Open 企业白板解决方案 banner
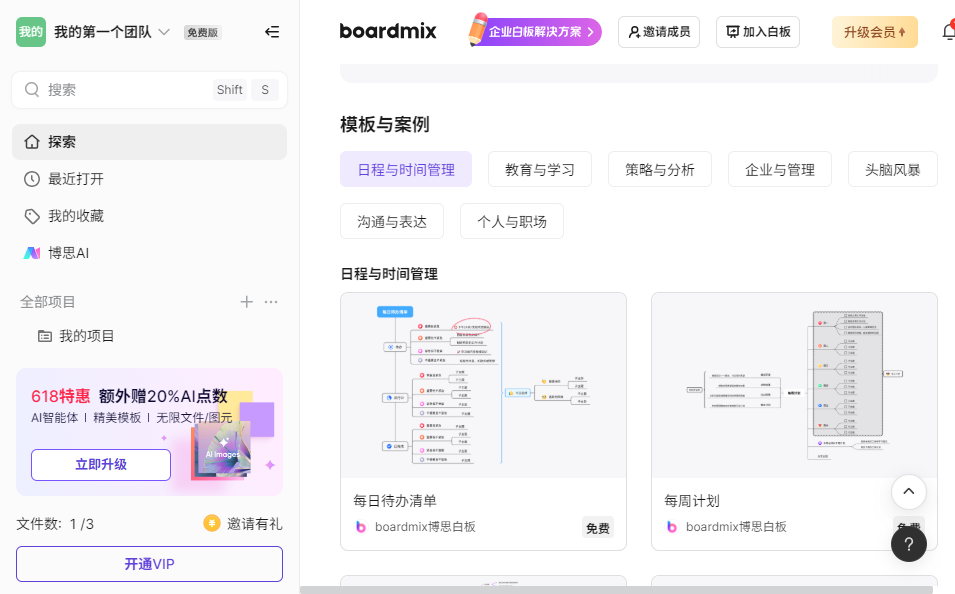 point(535,32)
